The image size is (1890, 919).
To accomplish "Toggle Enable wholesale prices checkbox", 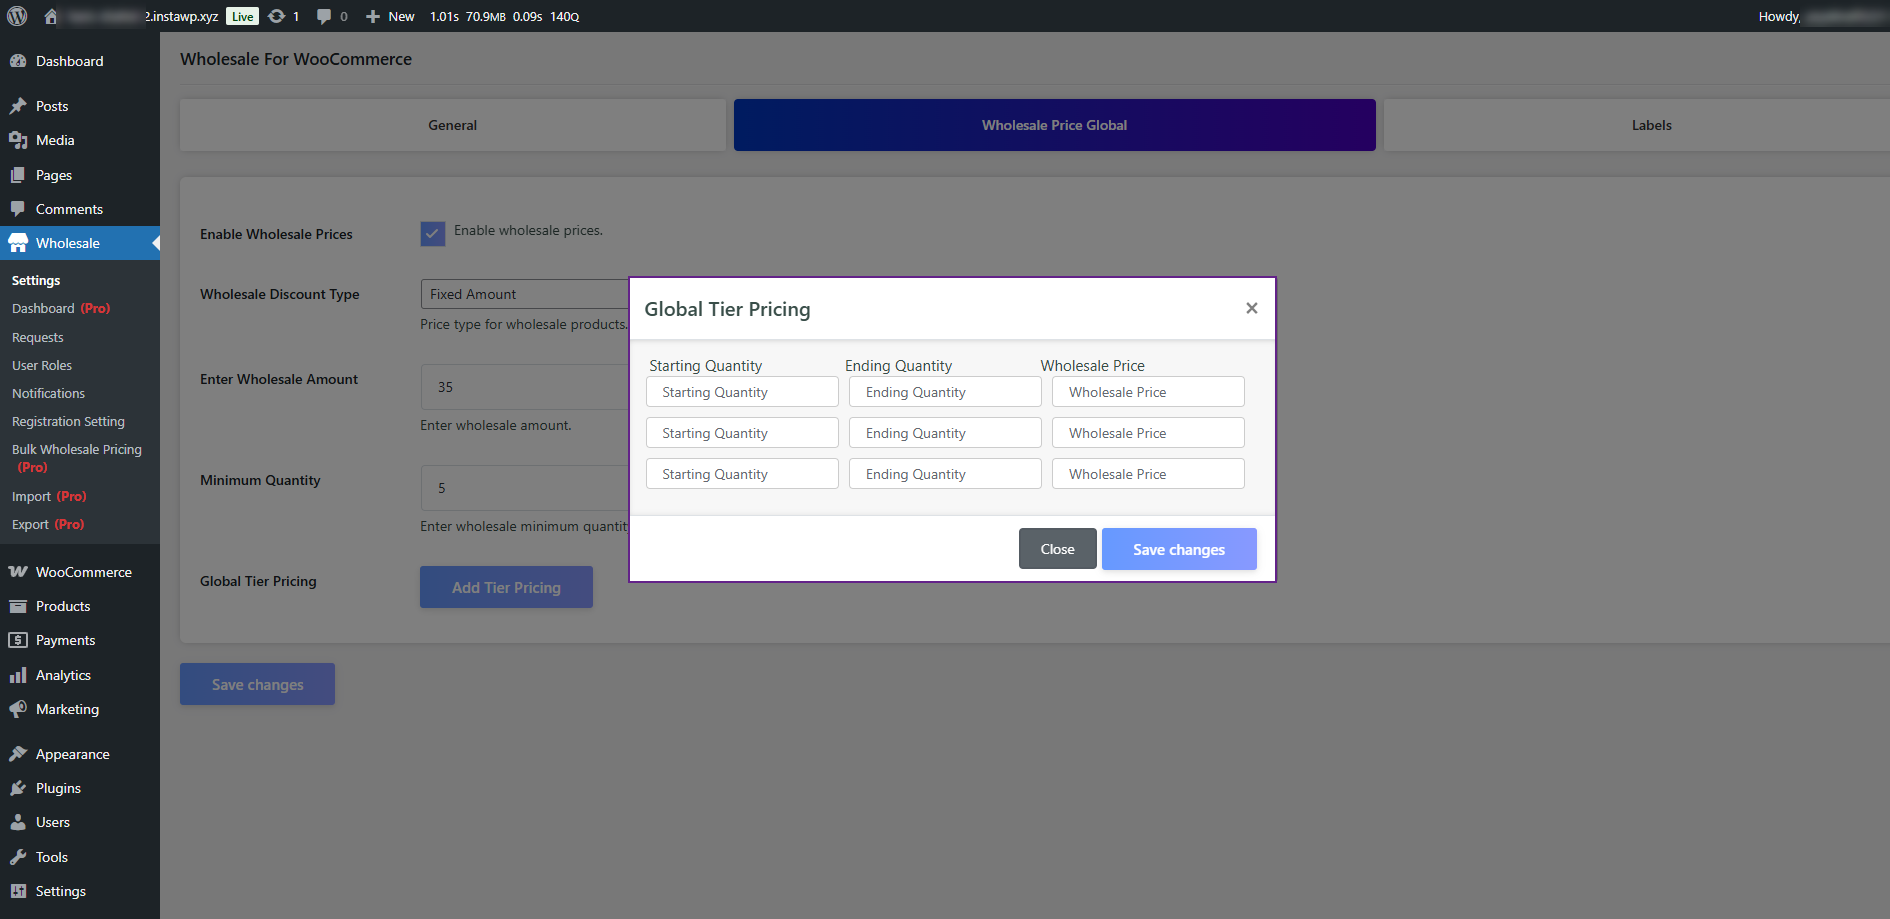I will [433, 233].
